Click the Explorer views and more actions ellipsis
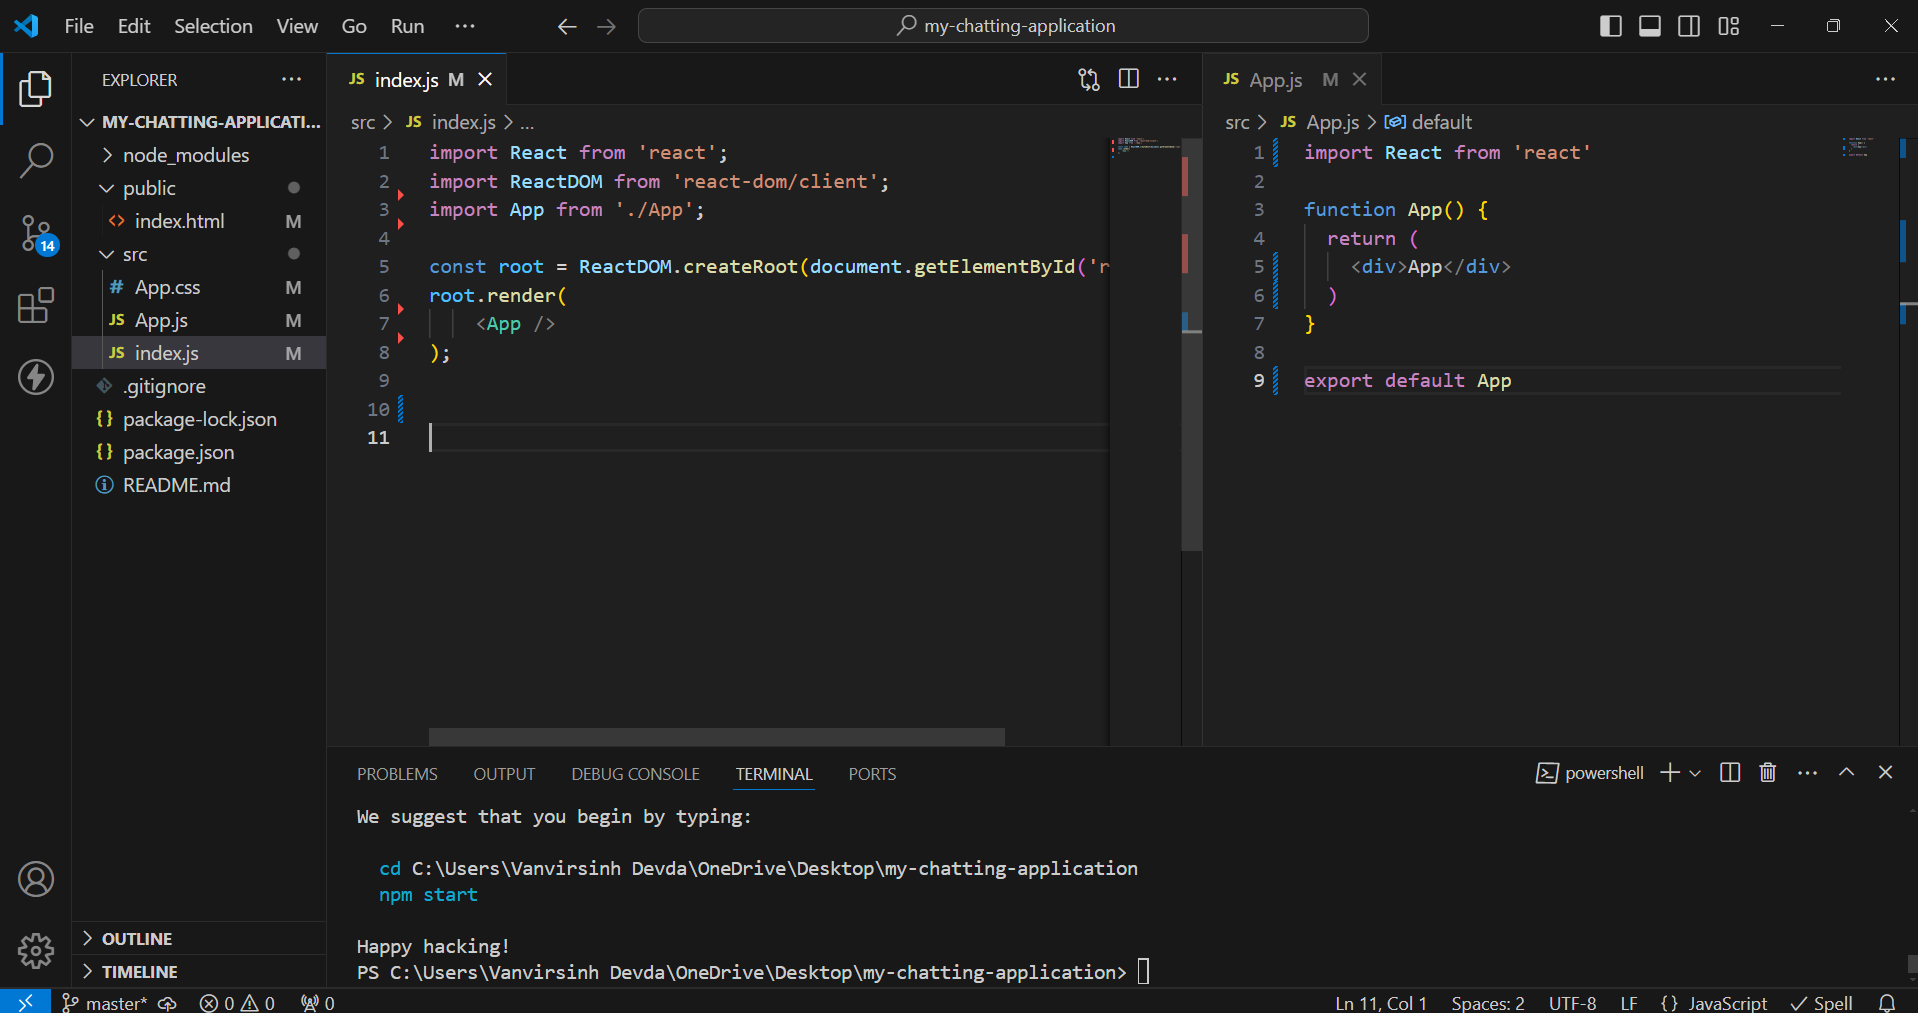Image resolution: width=1918 pixels, height=1013 pixels. coord(291,79)
